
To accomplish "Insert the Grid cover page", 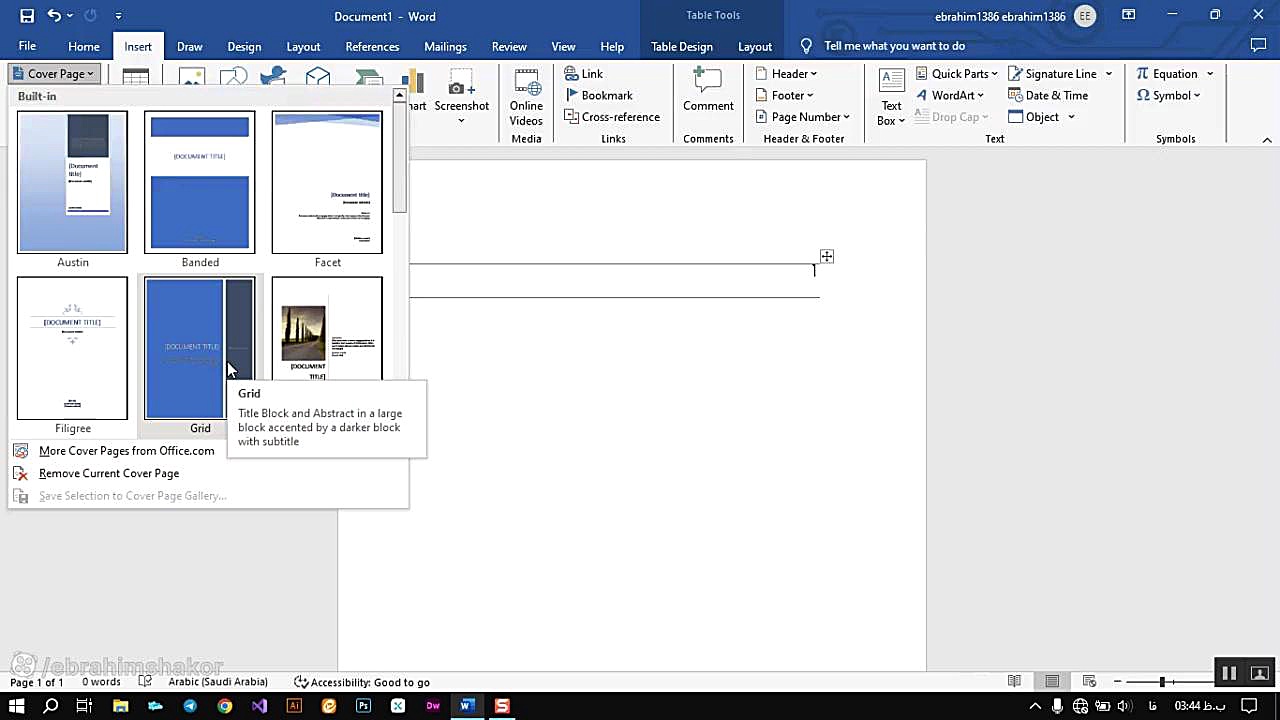I will point(200,348).
